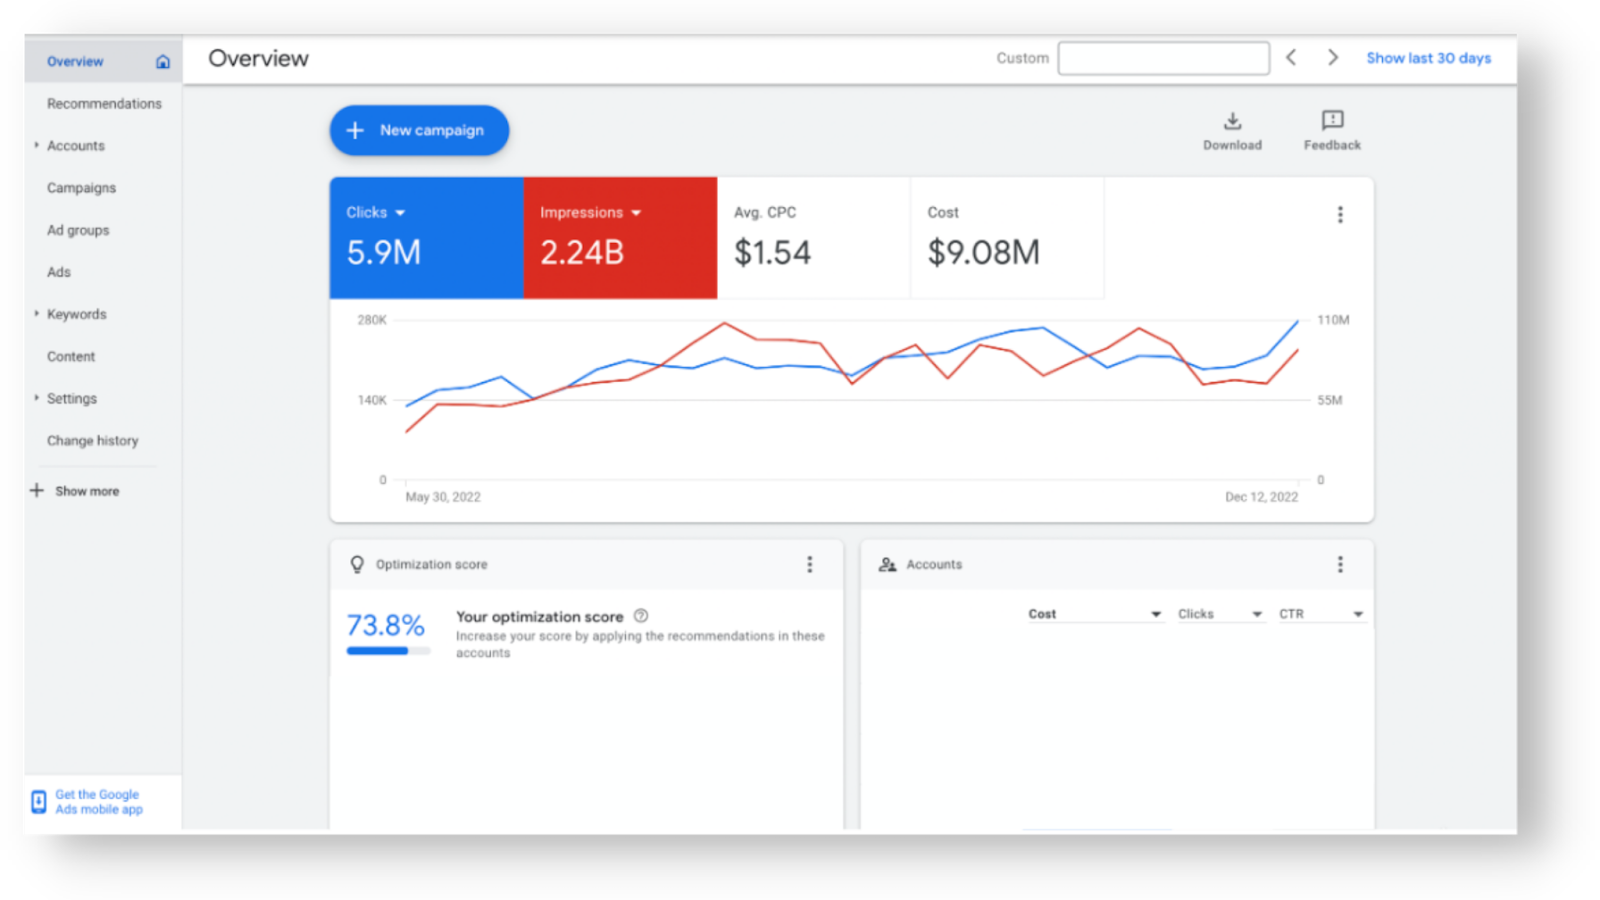Click the optimization score help icon
The image size is (1600, 900).
tap(641, 616)
